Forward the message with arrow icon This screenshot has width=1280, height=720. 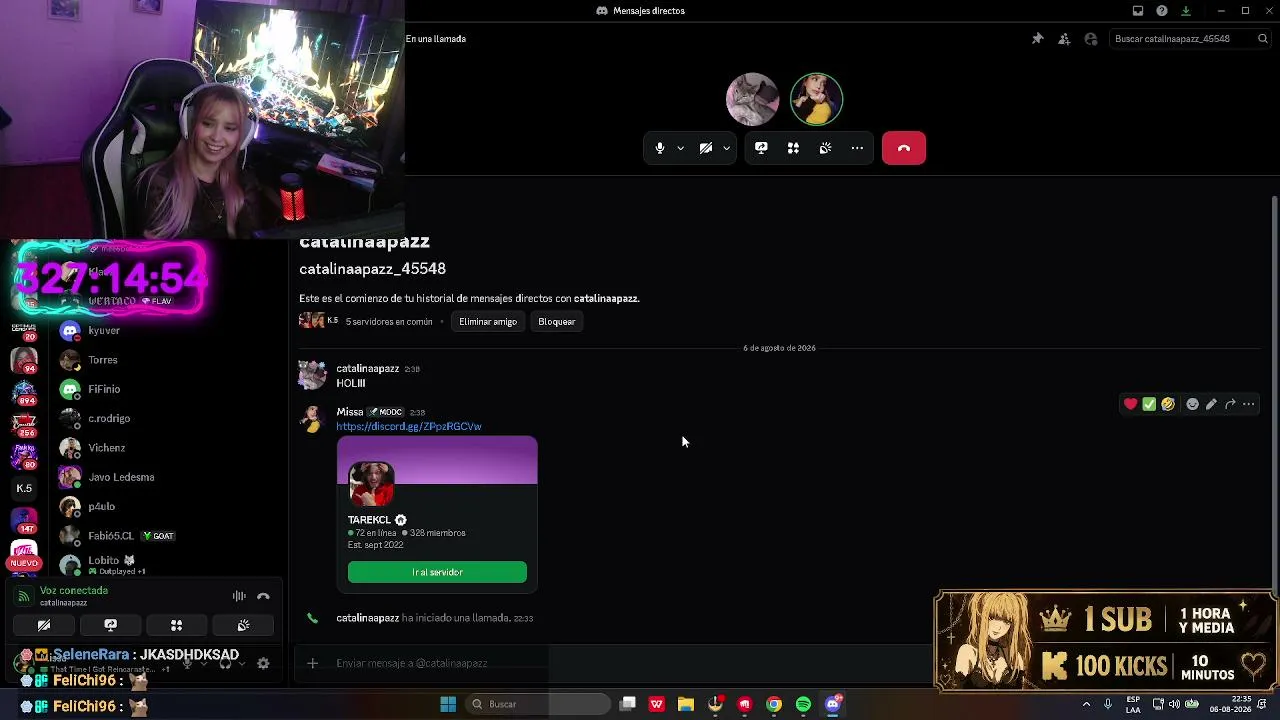point(1230,404)
